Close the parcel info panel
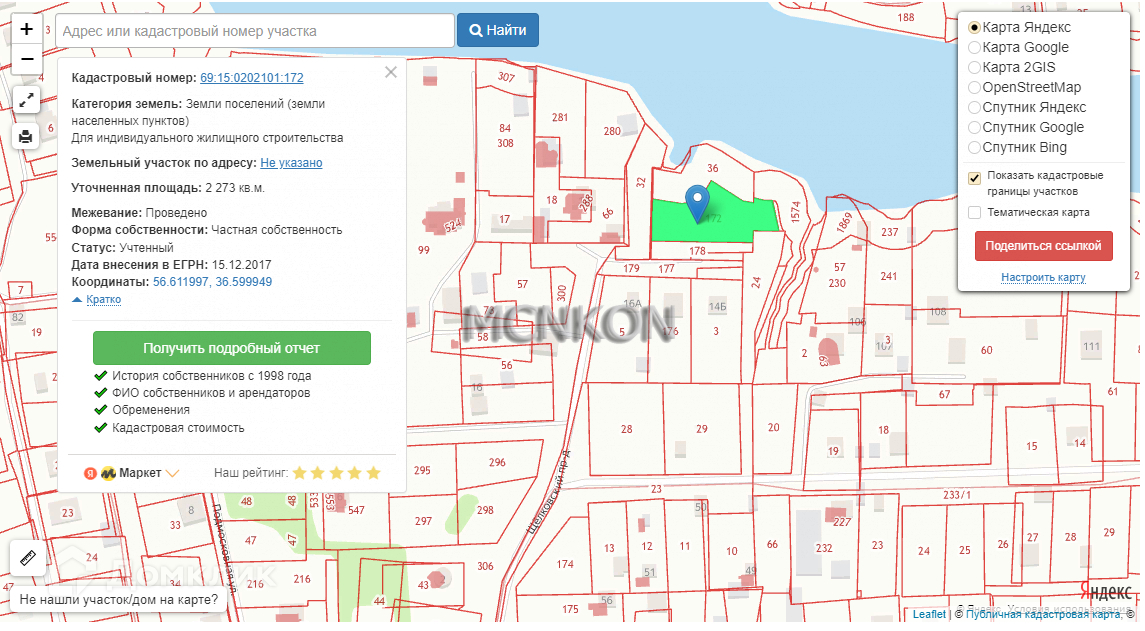The height and width of the screenshot is (631, 1145). [x=391, y=72]
